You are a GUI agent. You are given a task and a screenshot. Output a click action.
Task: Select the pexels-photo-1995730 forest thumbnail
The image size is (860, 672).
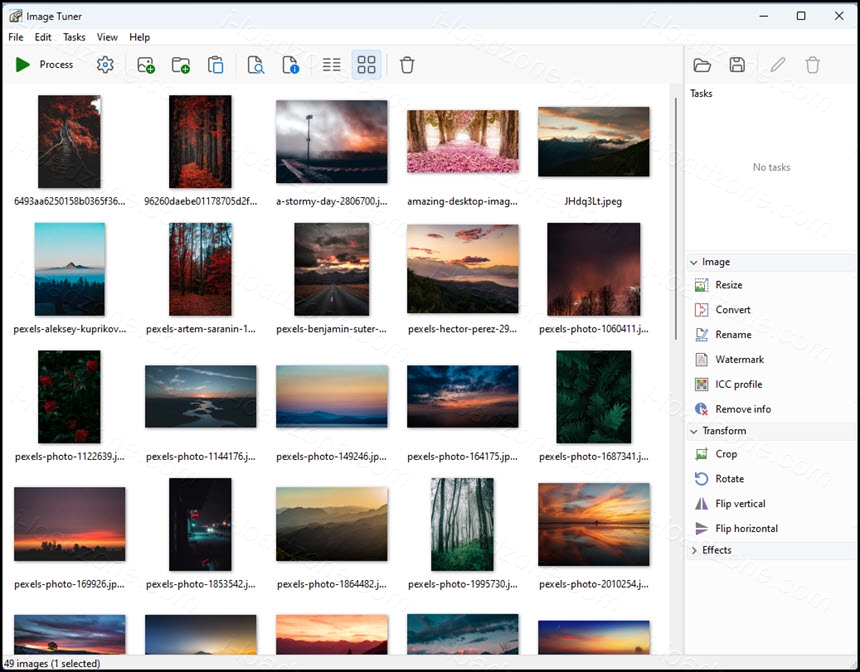click(x=462, y=524)
